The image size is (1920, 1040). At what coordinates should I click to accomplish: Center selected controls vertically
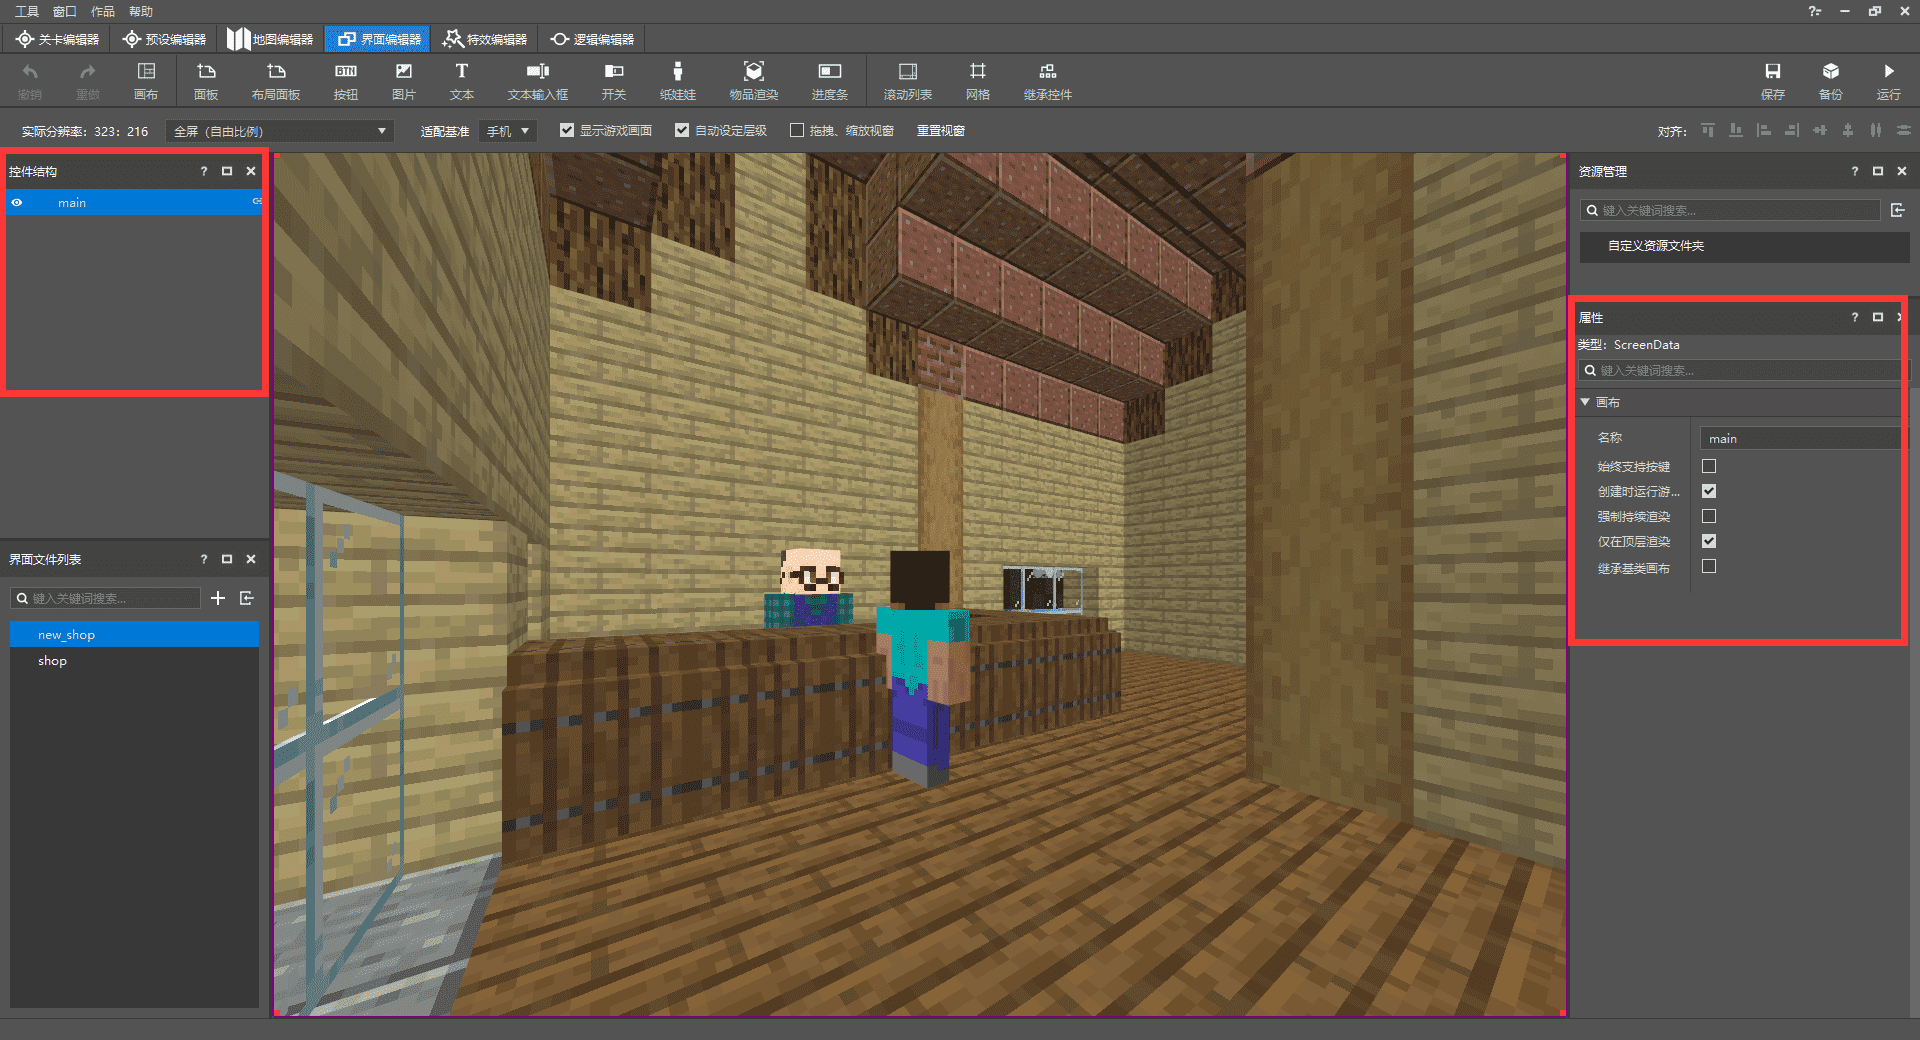(1848, 130)
